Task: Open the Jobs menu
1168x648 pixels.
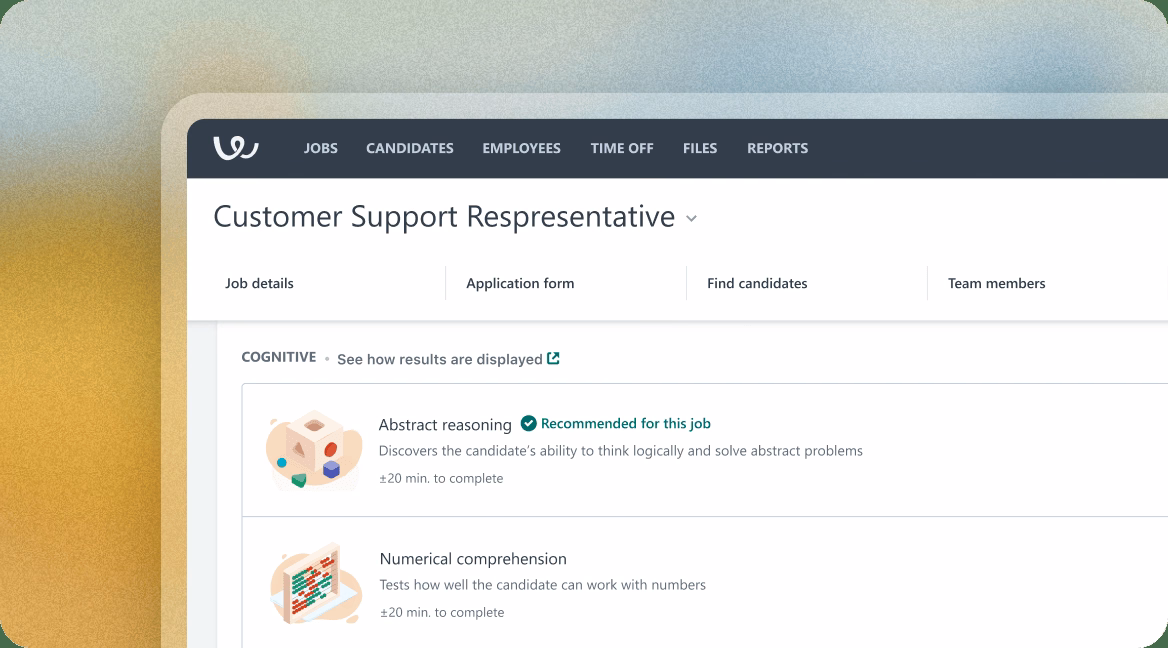Action: pos(321,148)
